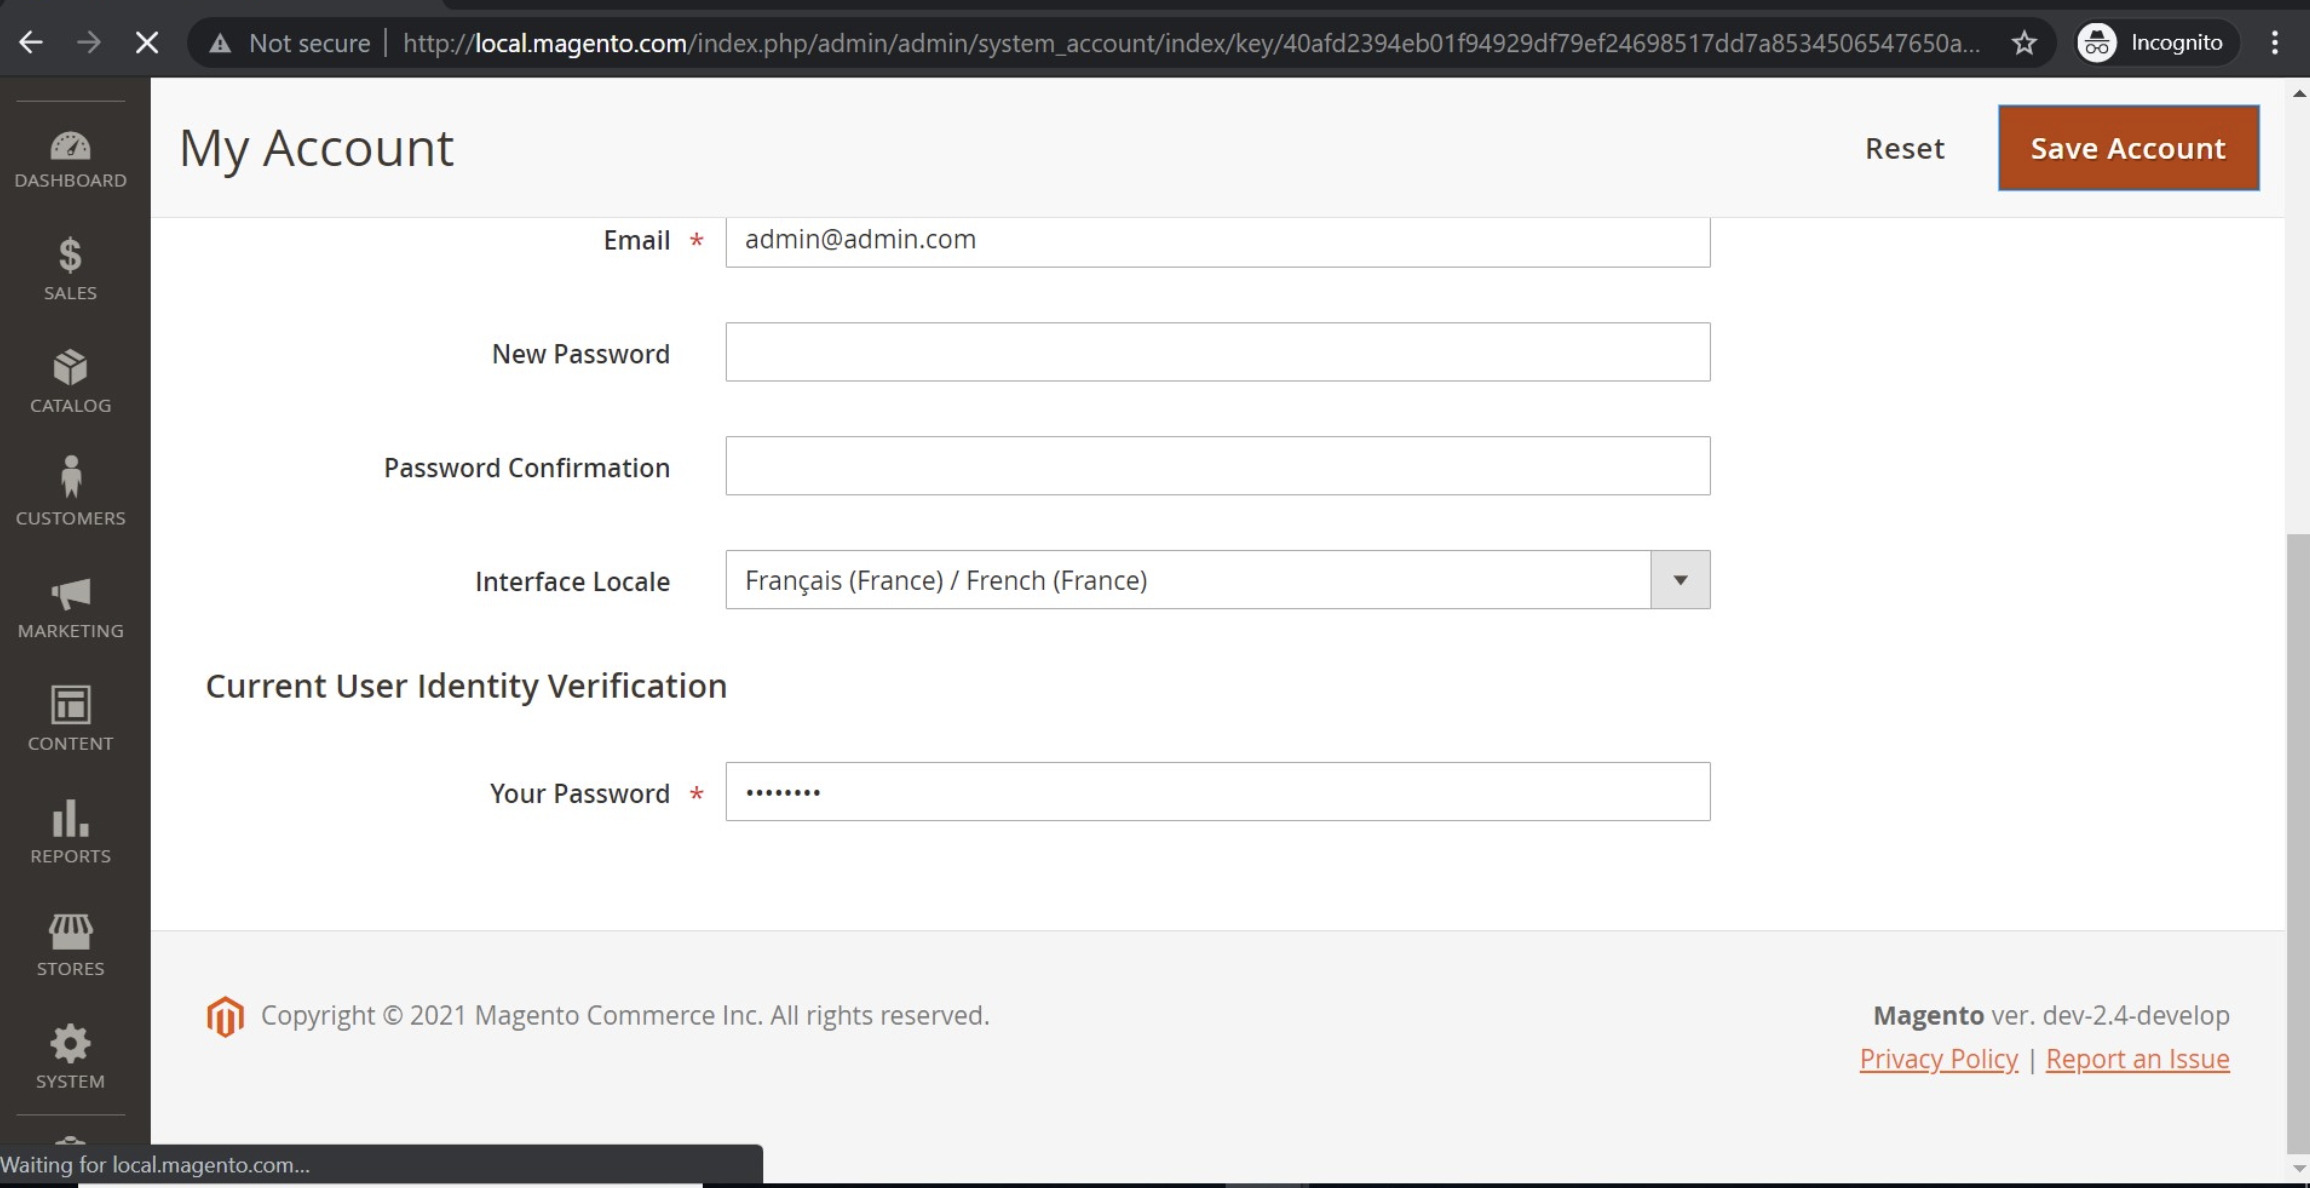
Task: Open the Privacy Policy link
Action: tap(1937, 1058)
